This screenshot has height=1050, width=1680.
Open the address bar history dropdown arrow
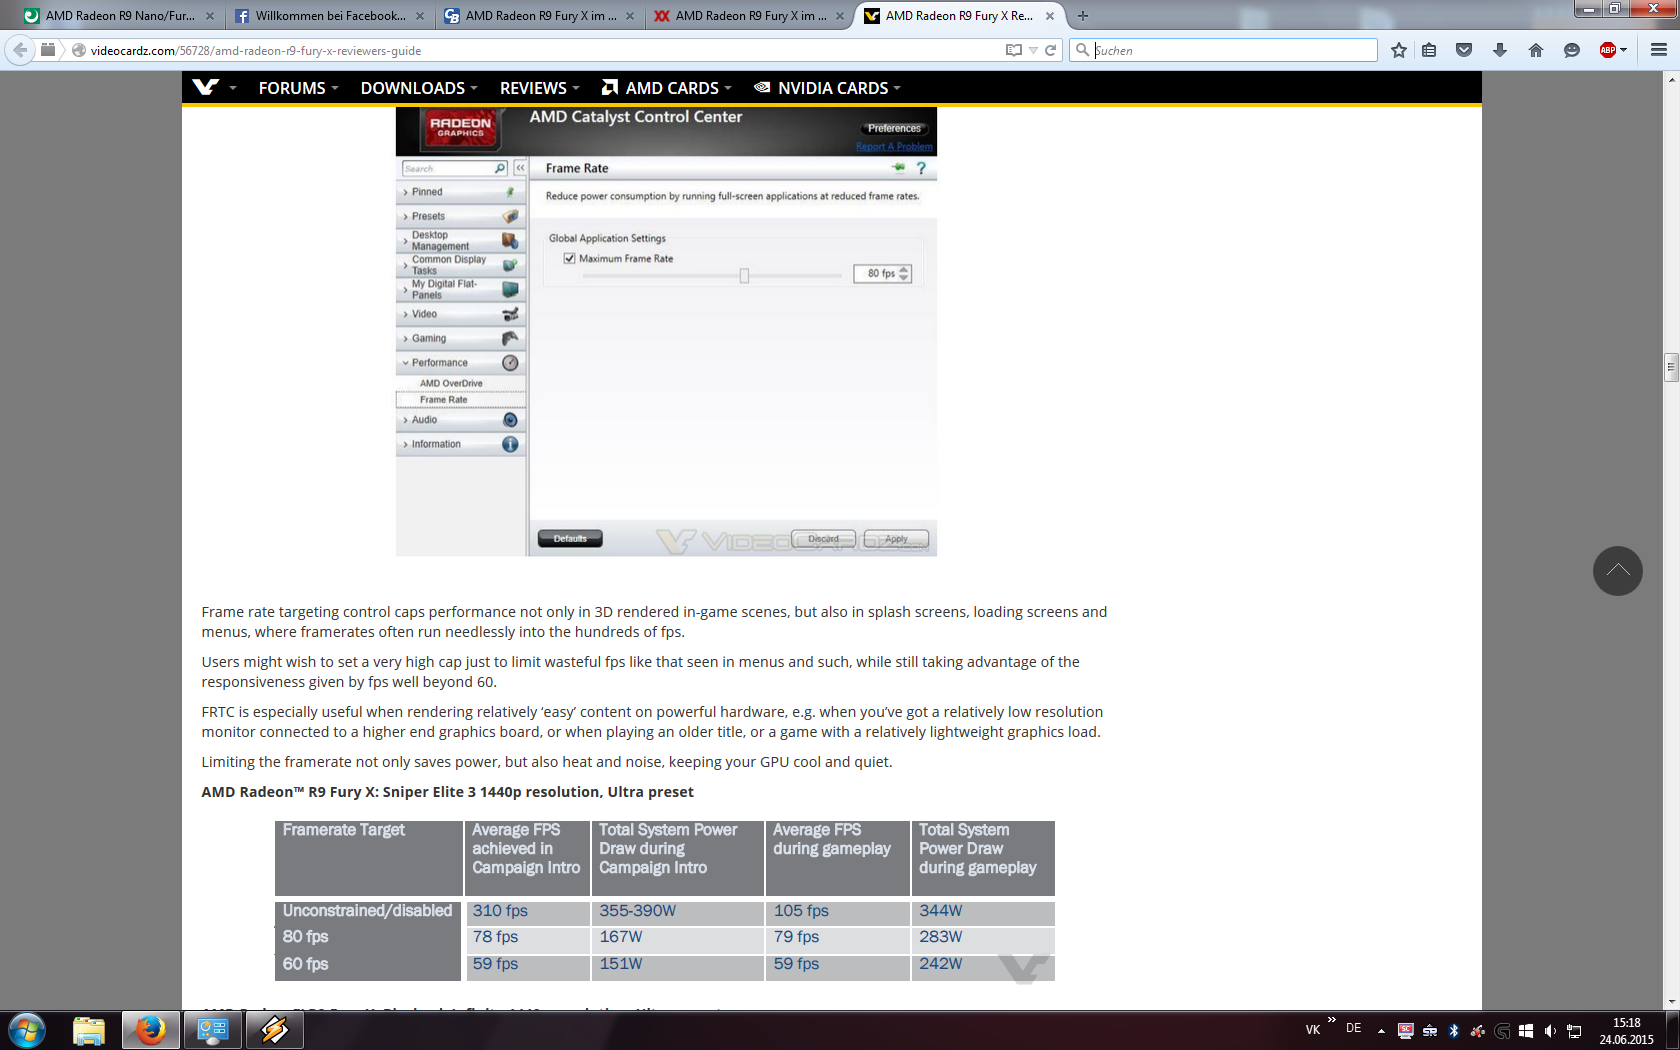1033,50
